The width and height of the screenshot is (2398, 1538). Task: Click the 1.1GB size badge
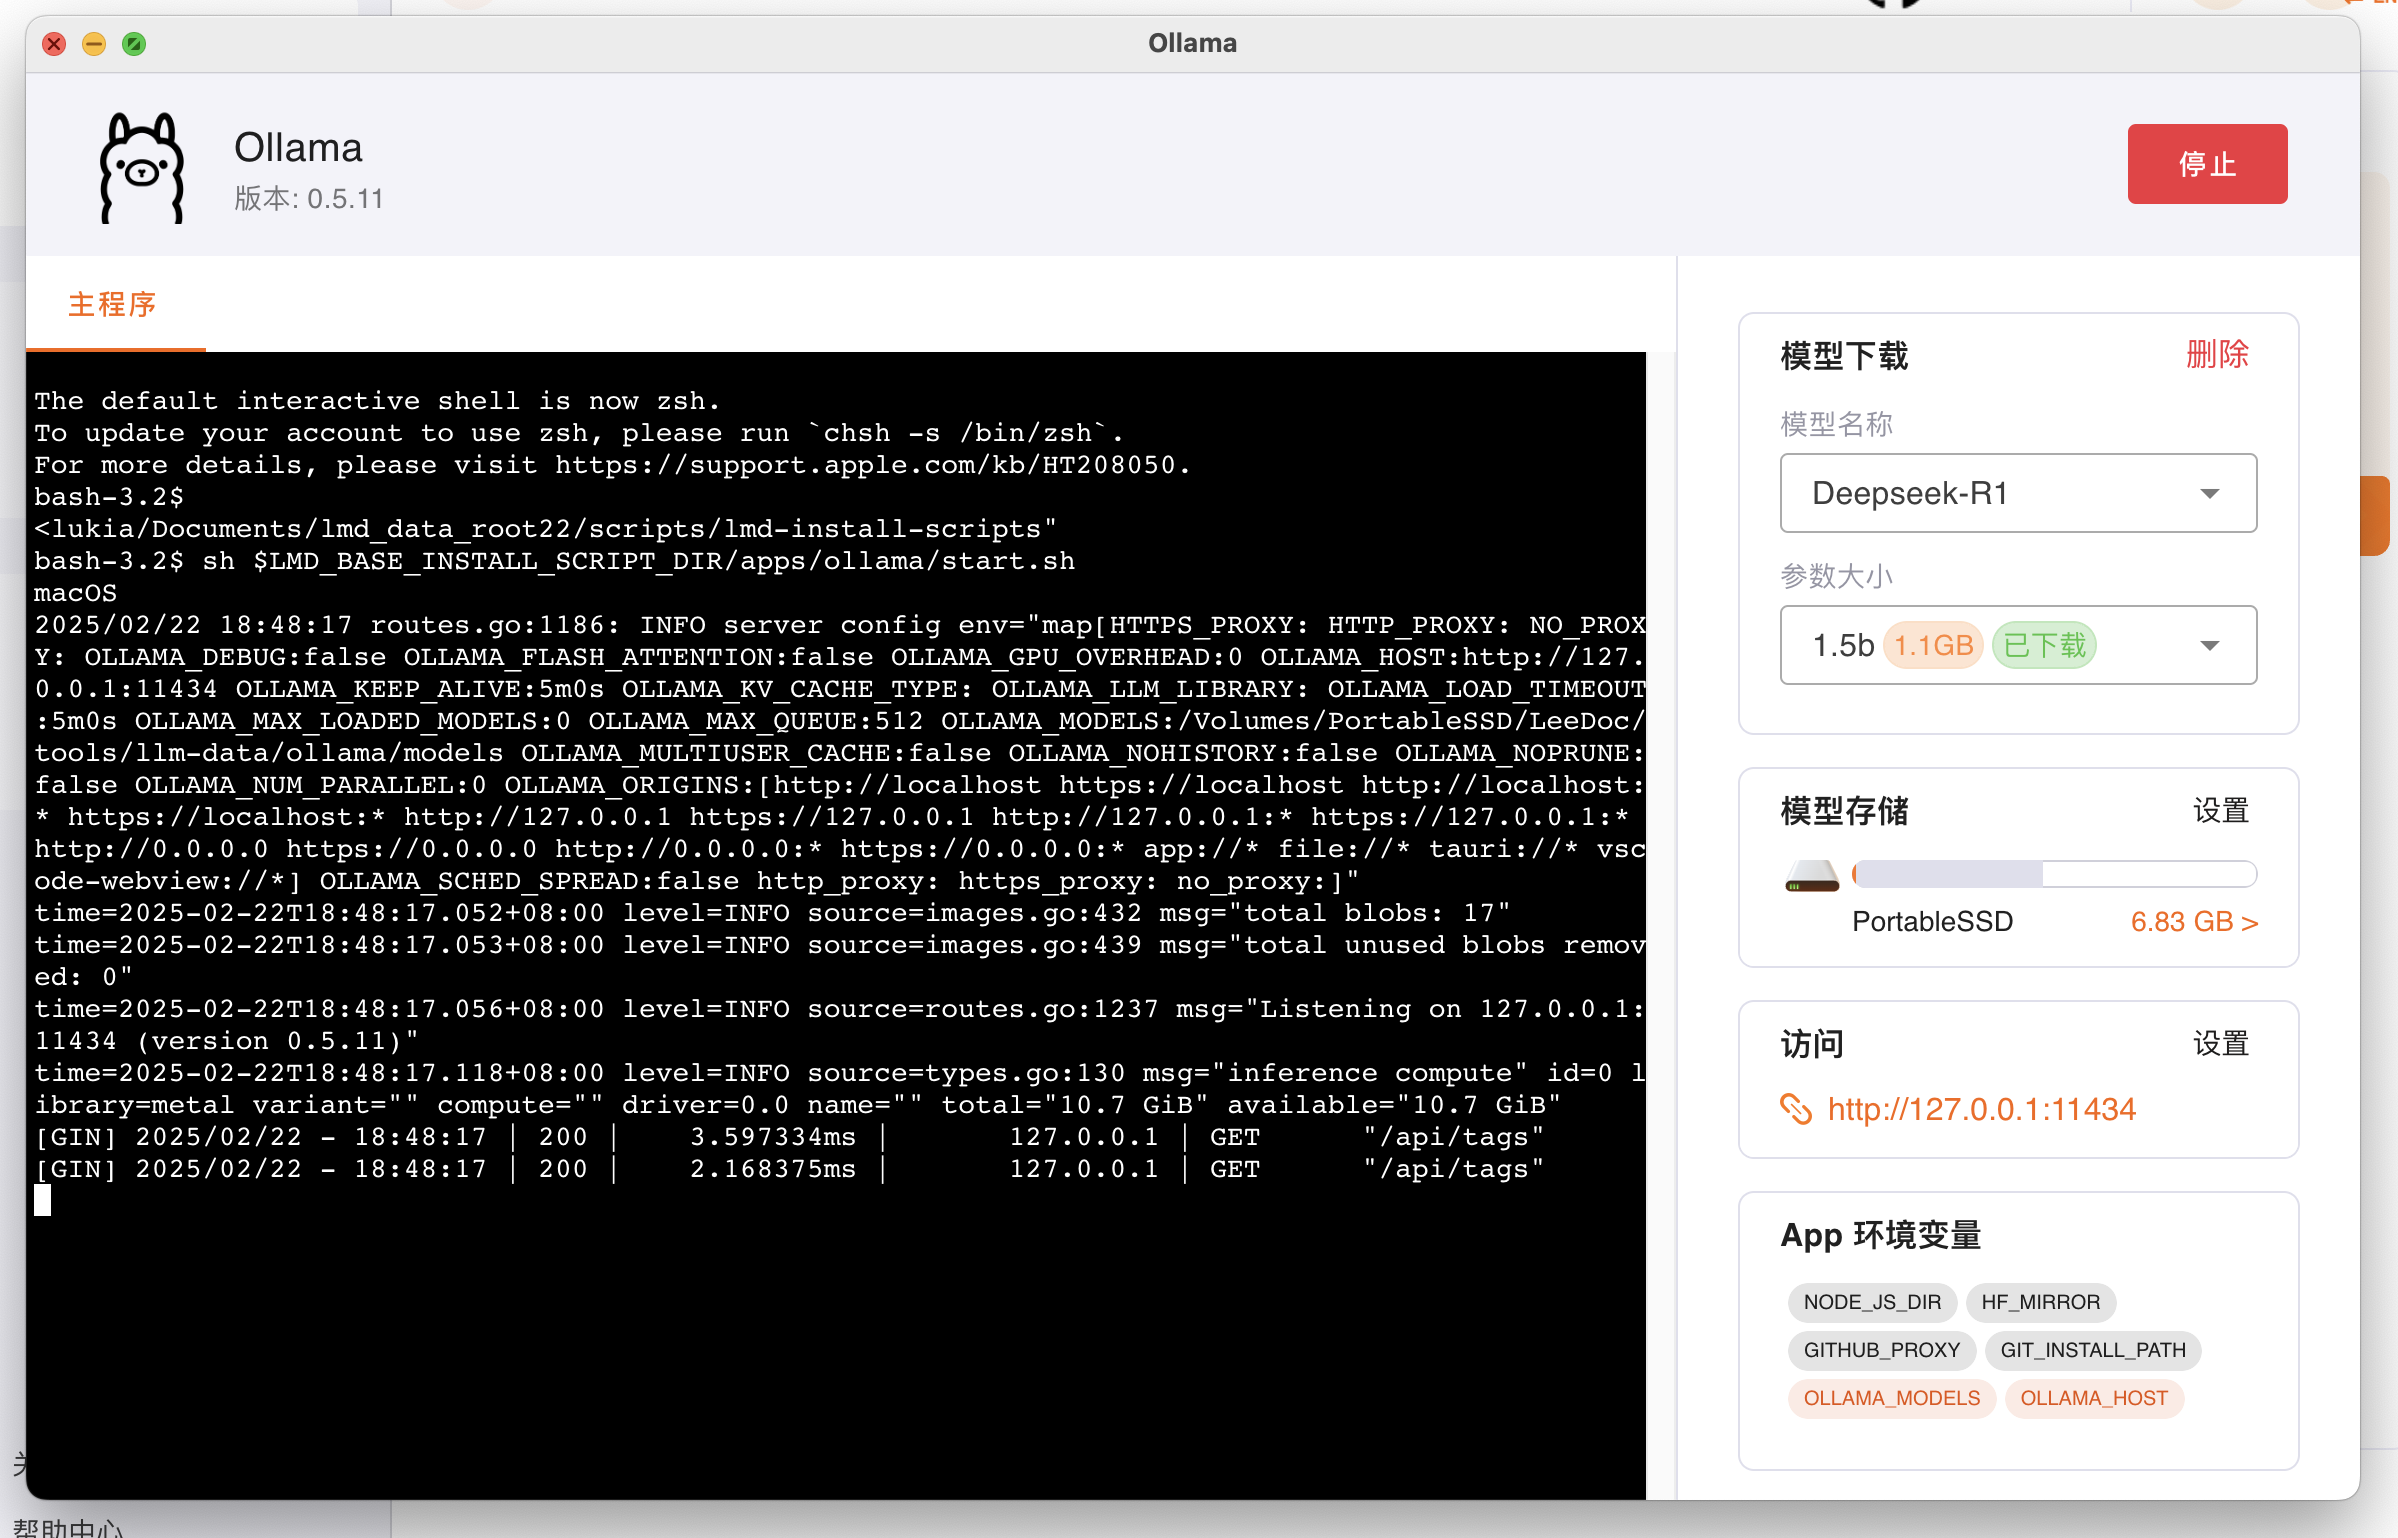click(1933, 645)
